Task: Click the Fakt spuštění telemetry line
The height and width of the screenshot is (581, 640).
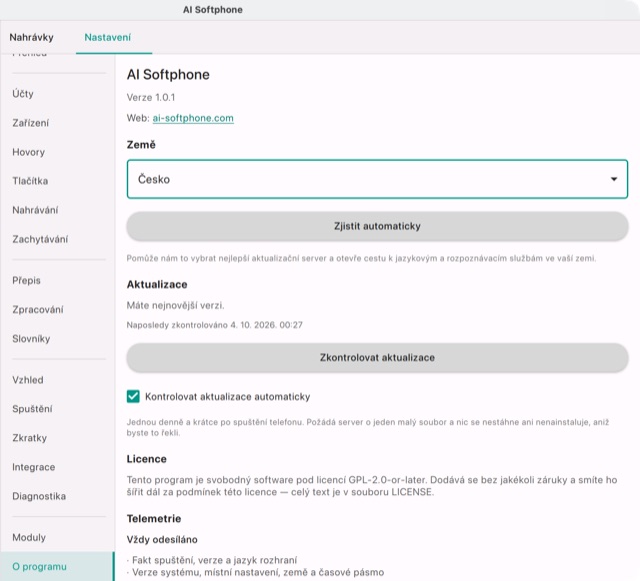Action: coord(212,560)
